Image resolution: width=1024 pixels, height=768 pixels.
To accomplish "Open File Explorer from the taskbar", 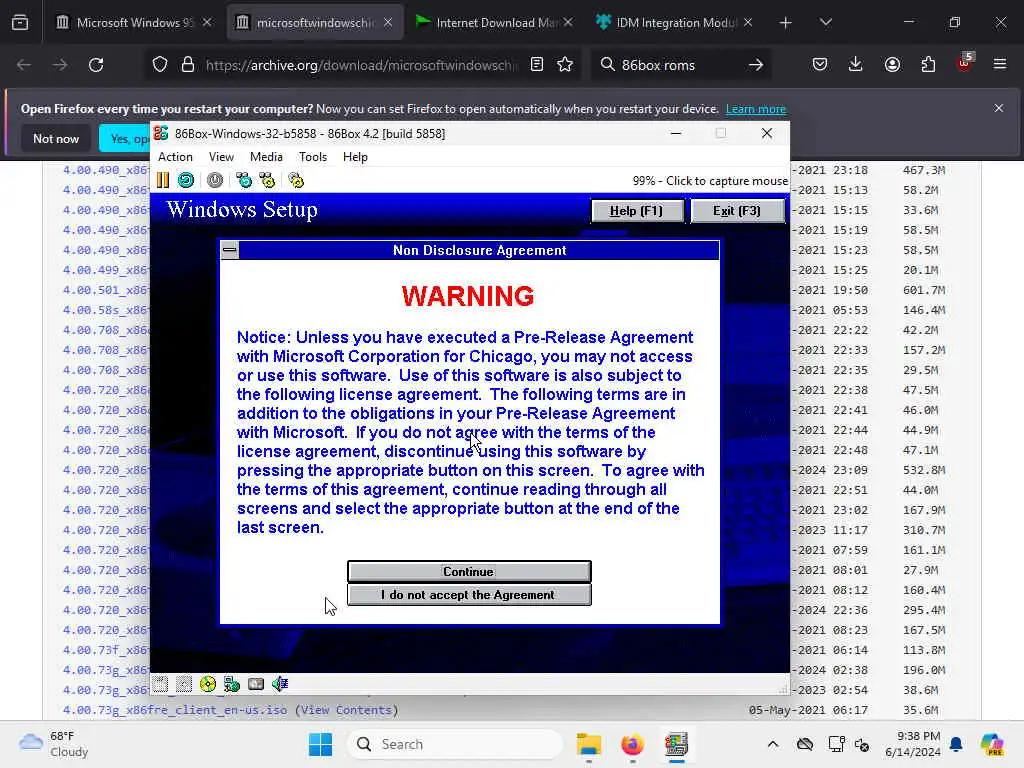I will click(588, 744).
